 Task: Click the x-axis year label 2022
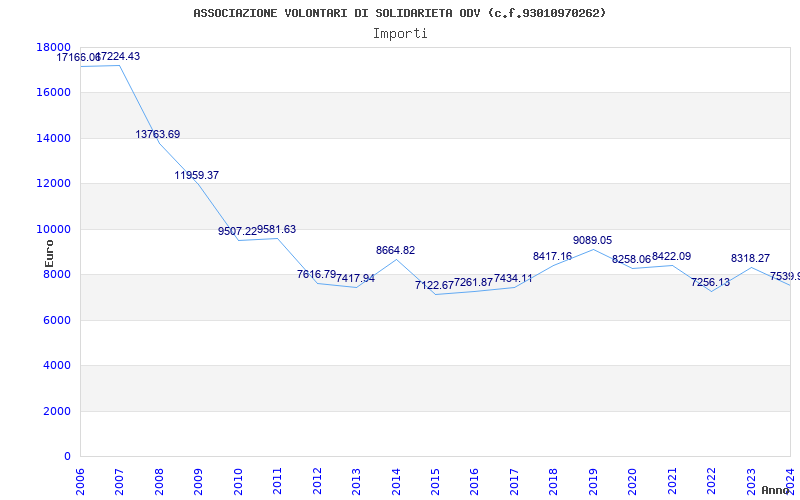pos(711,481)
